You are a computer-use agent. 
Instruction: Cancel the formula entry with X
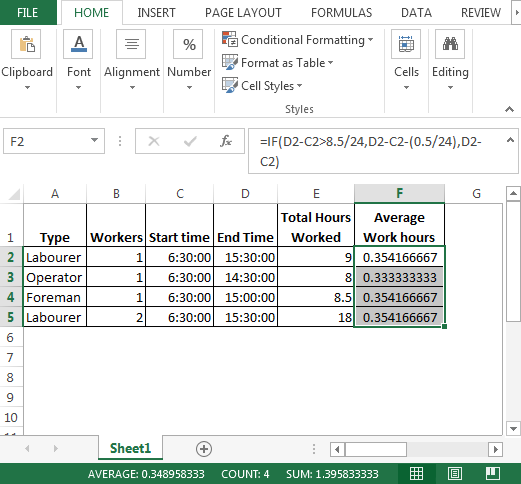154,141
